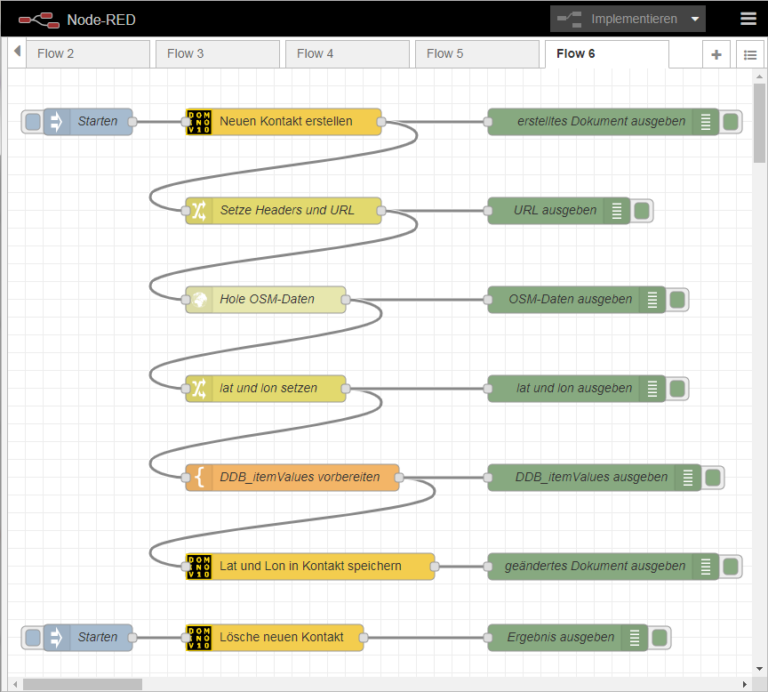Toggle debug output of lat und lon ausgeben

click(677, 389)
